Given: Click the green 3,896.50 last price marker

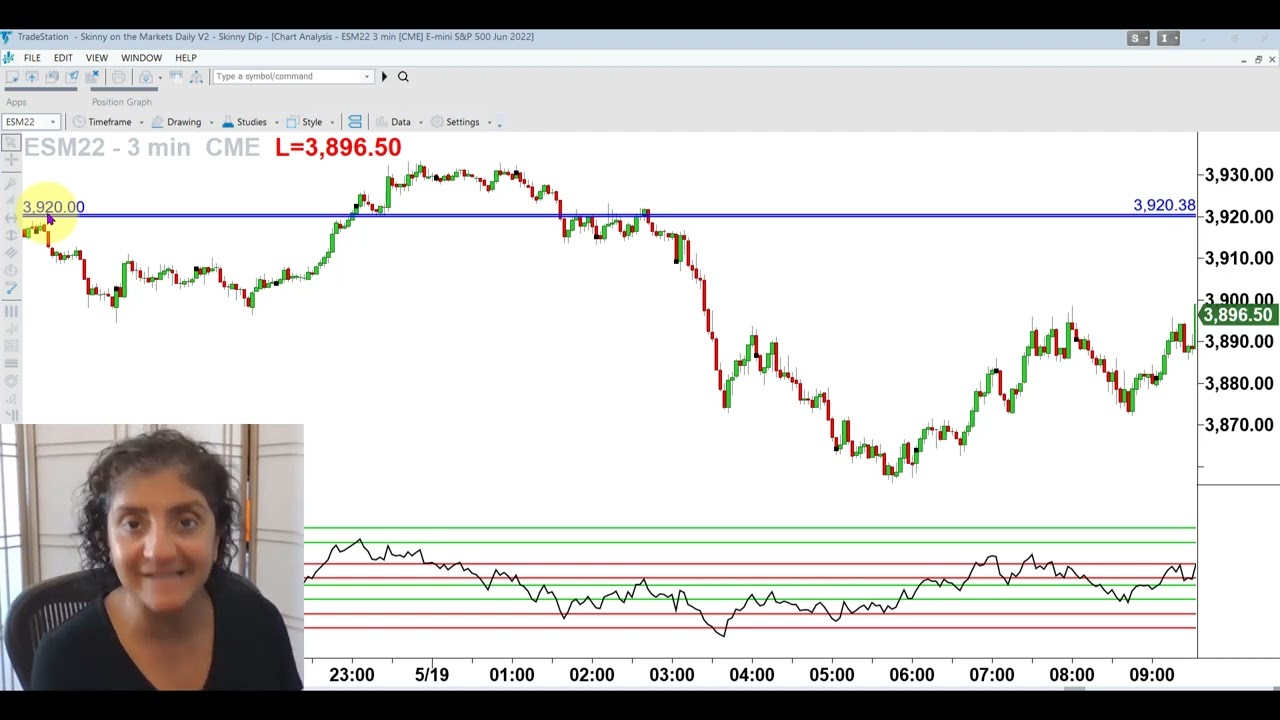Looking at the screenshot, I should 1238,315.
